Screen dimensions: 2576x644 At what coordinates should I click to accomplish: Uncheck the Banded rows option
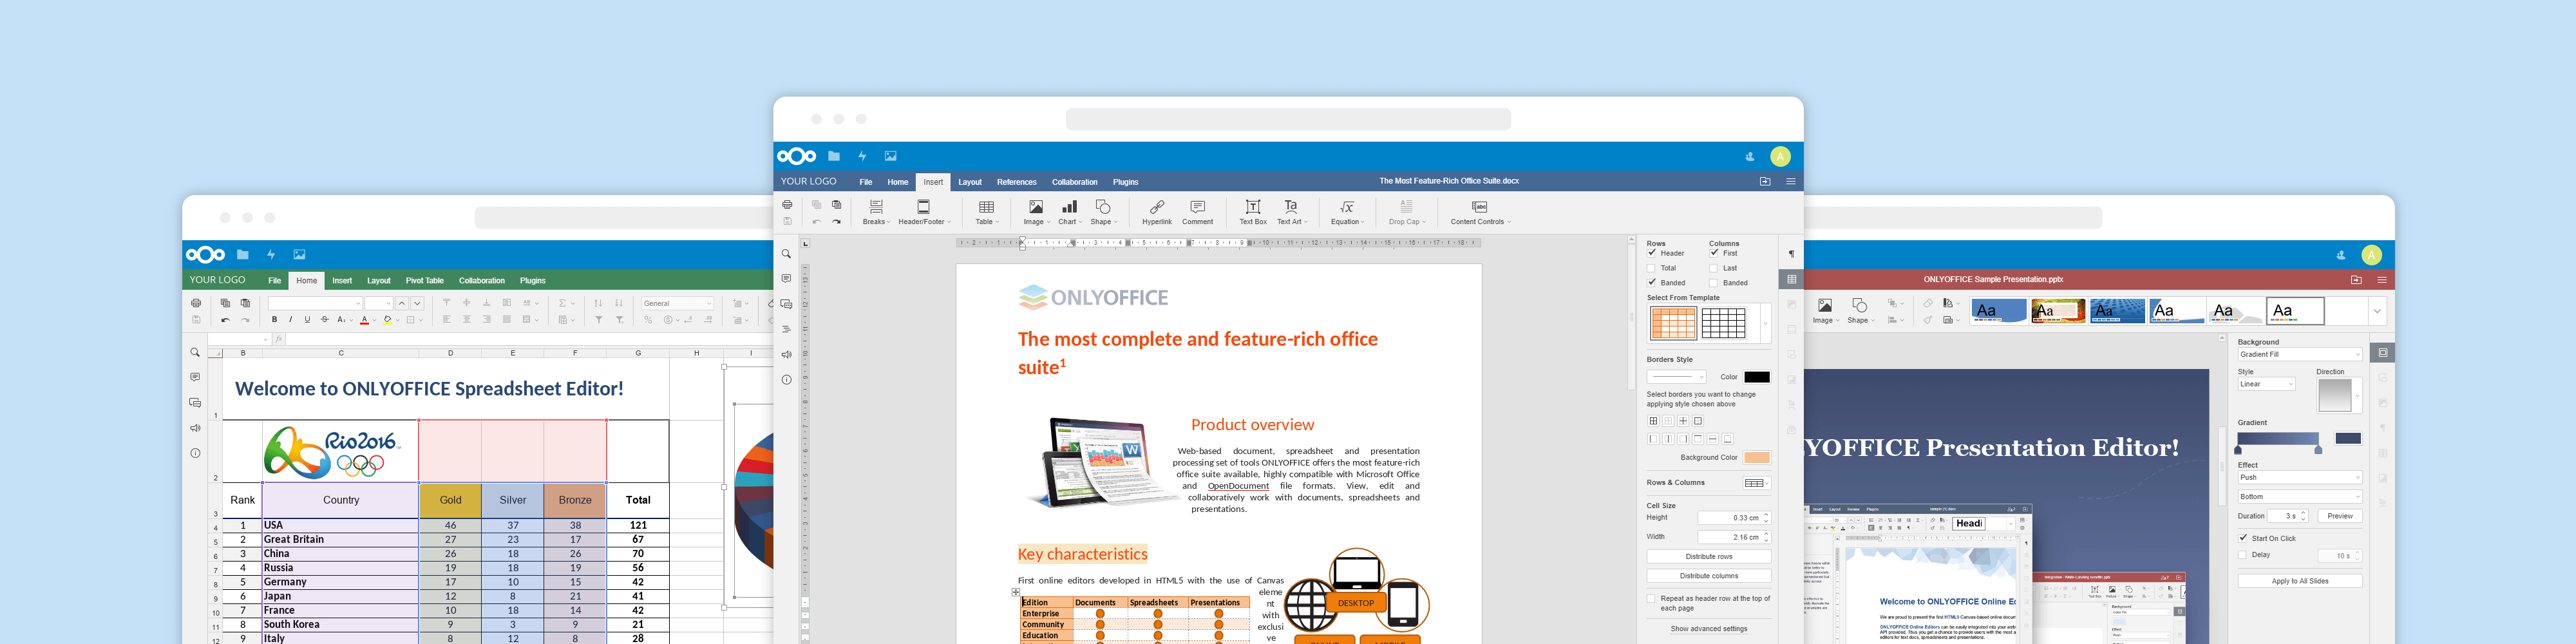tap(1652, 283)
